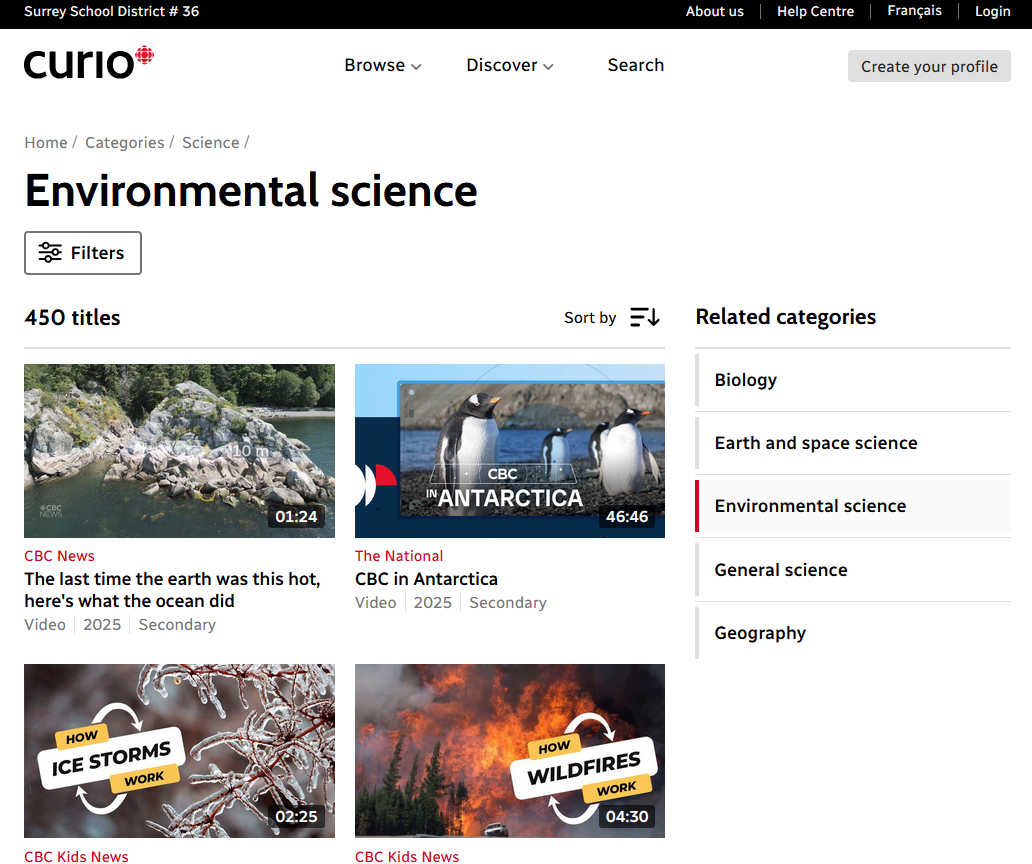
Task: Open The National source link
Action: tap(399, 556)
